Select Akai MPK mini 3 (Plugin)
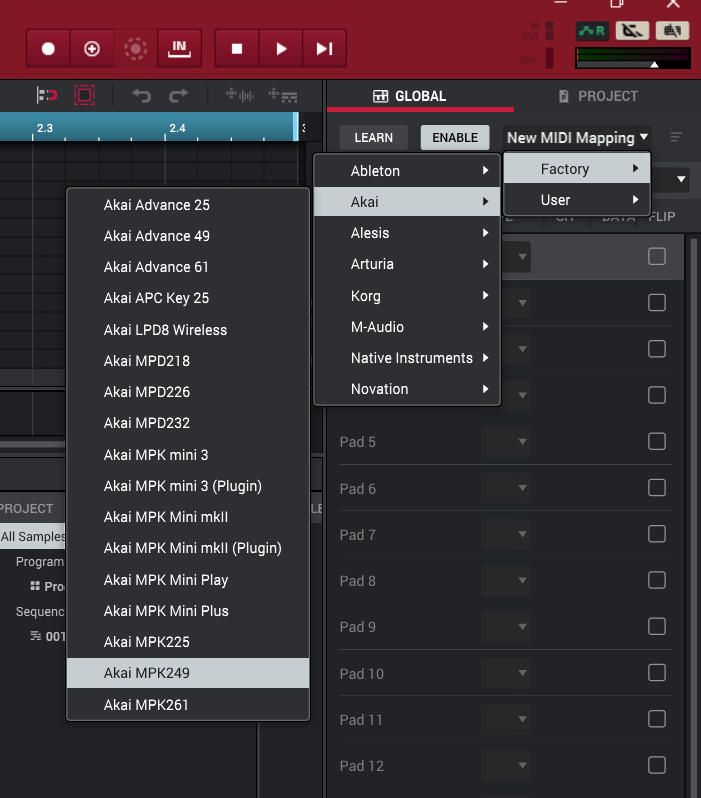 188,486
